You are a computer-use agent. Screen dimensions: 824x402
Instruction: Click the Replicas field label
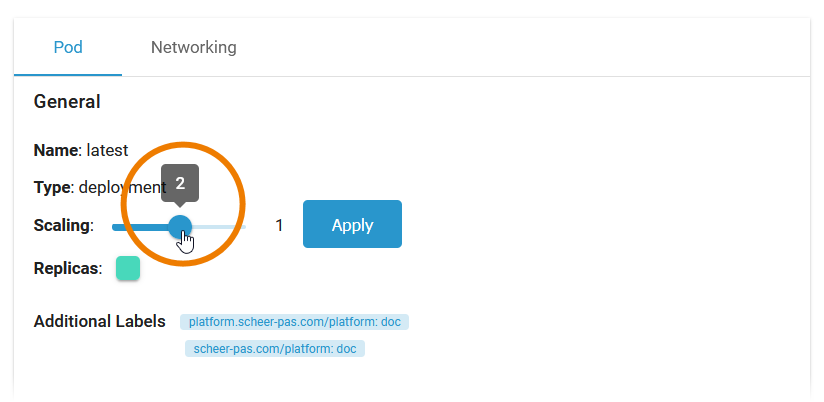coord(67,268)
